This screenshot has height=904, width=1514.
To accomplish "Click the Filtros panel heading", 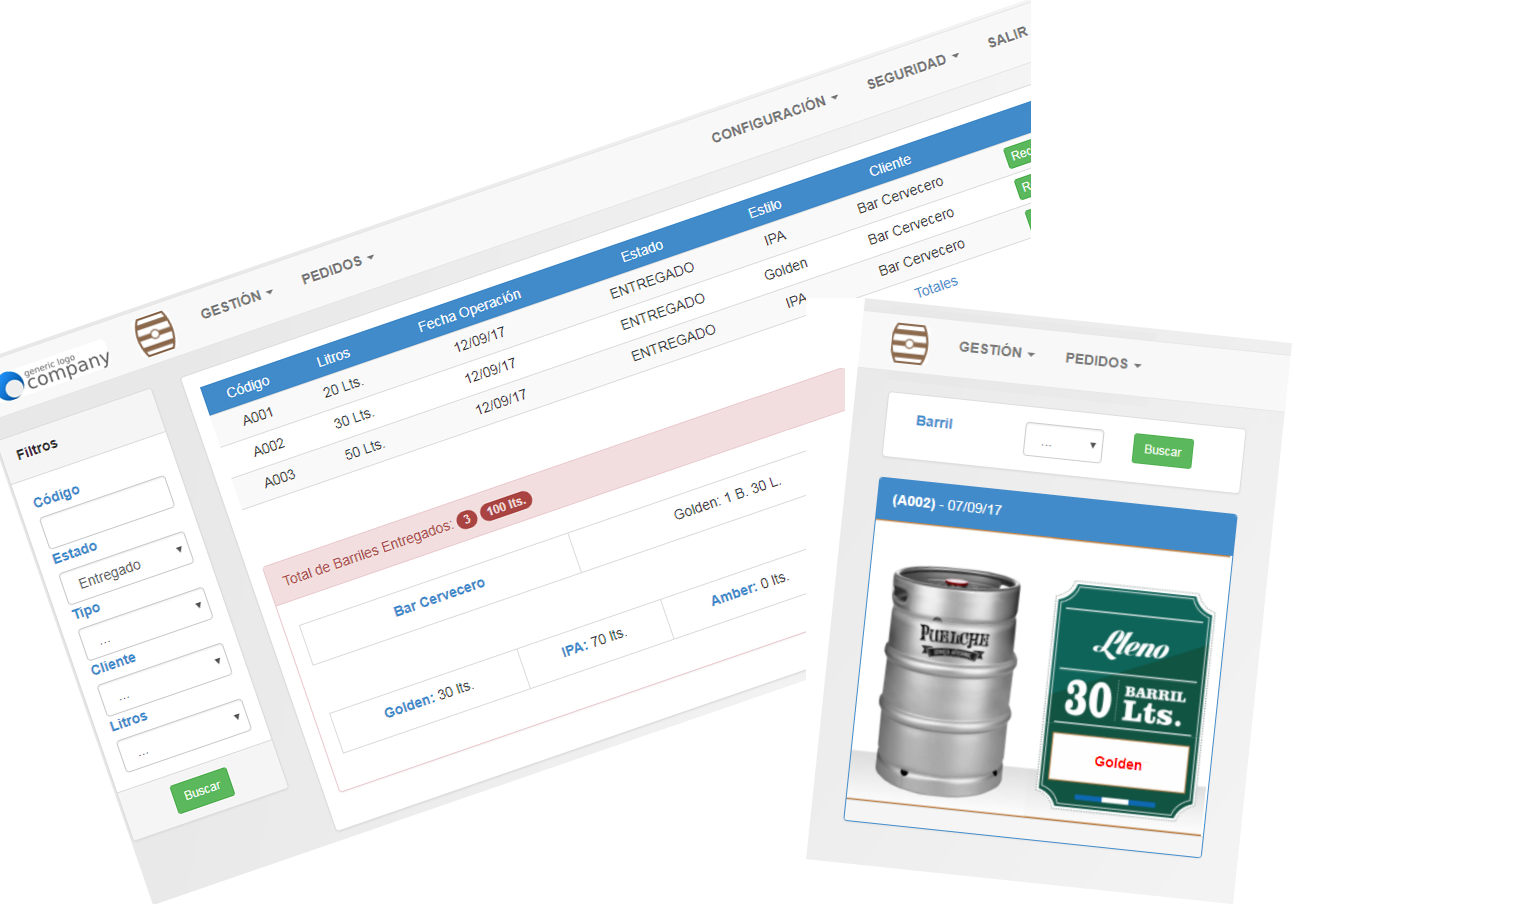I will point(37,449).
